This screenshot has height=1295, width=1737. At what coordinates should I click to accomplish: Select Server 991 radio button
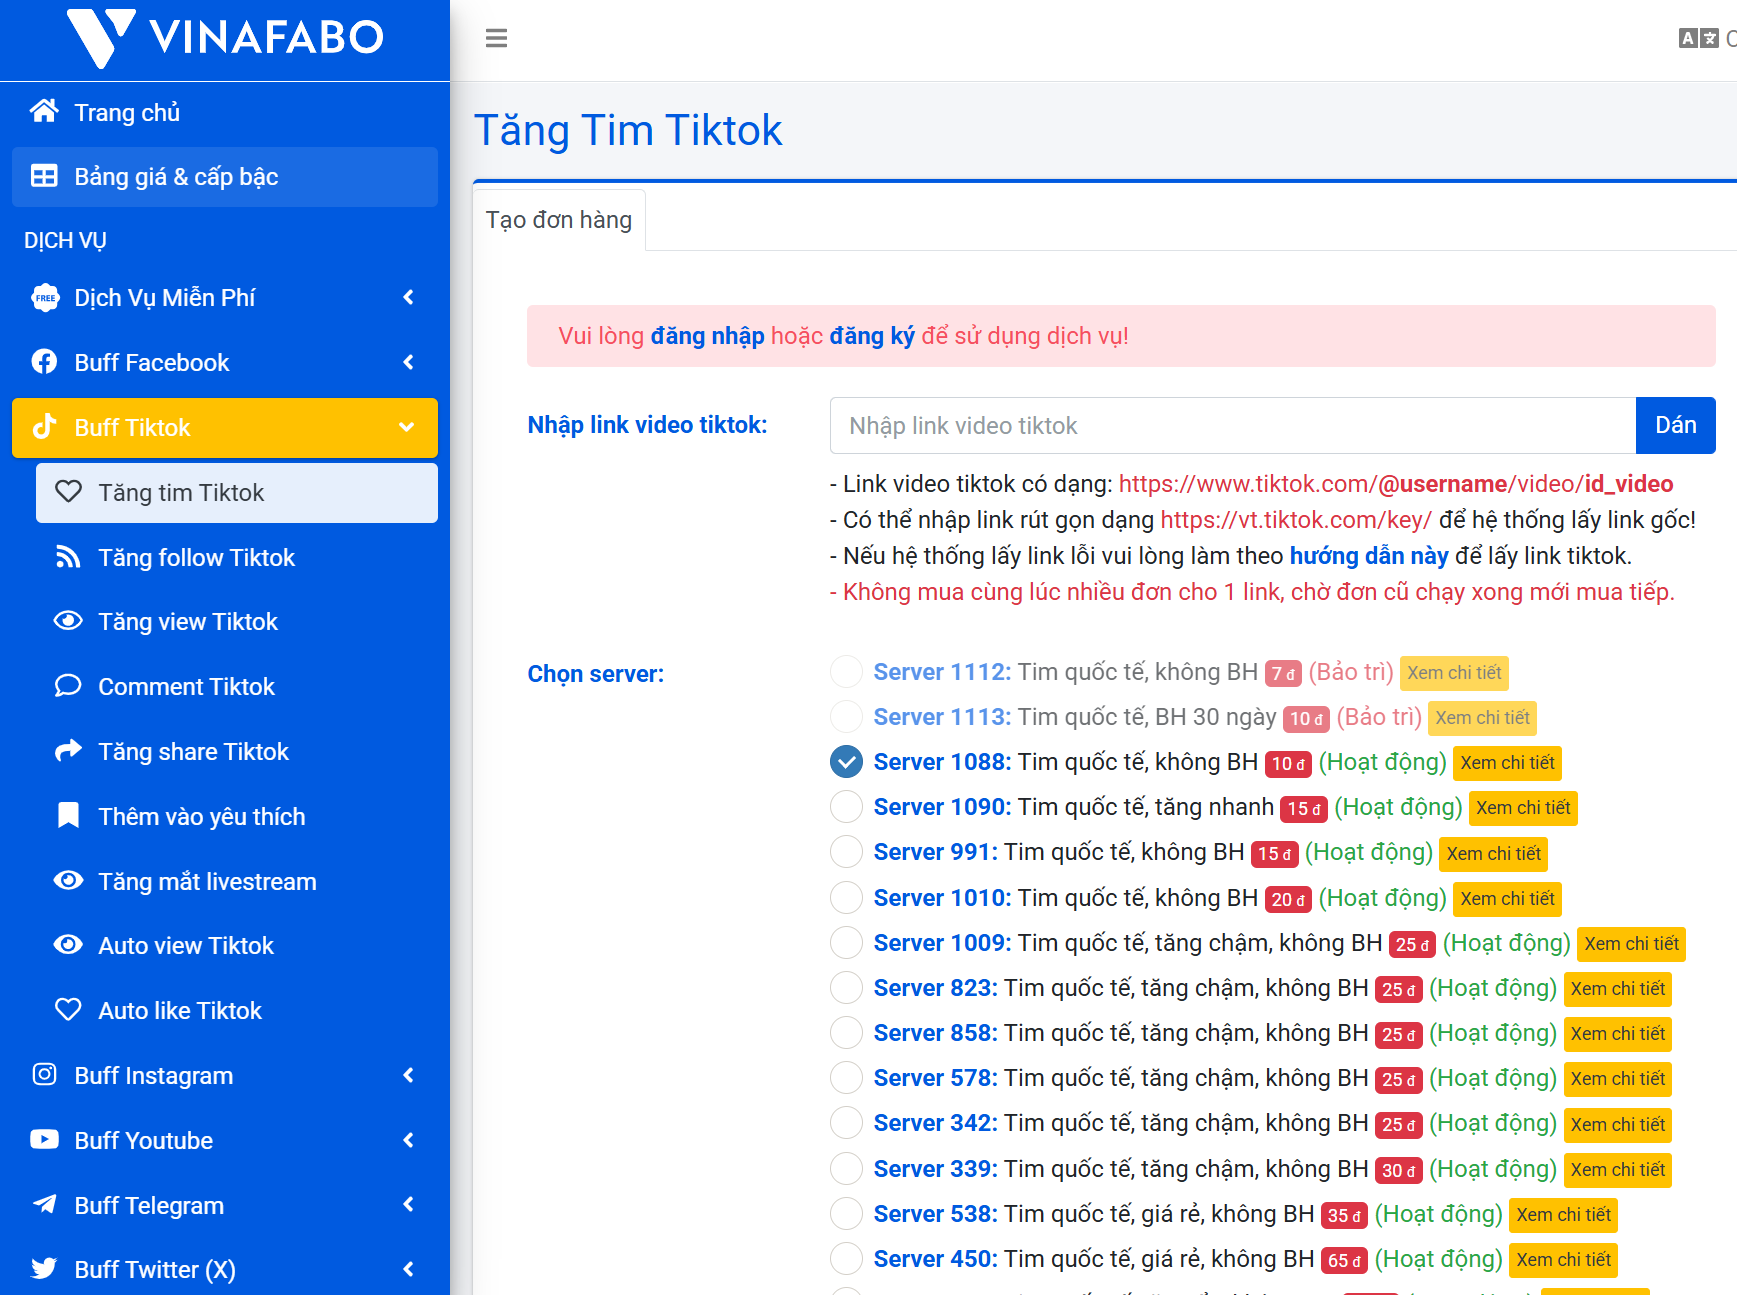(846, 851)
